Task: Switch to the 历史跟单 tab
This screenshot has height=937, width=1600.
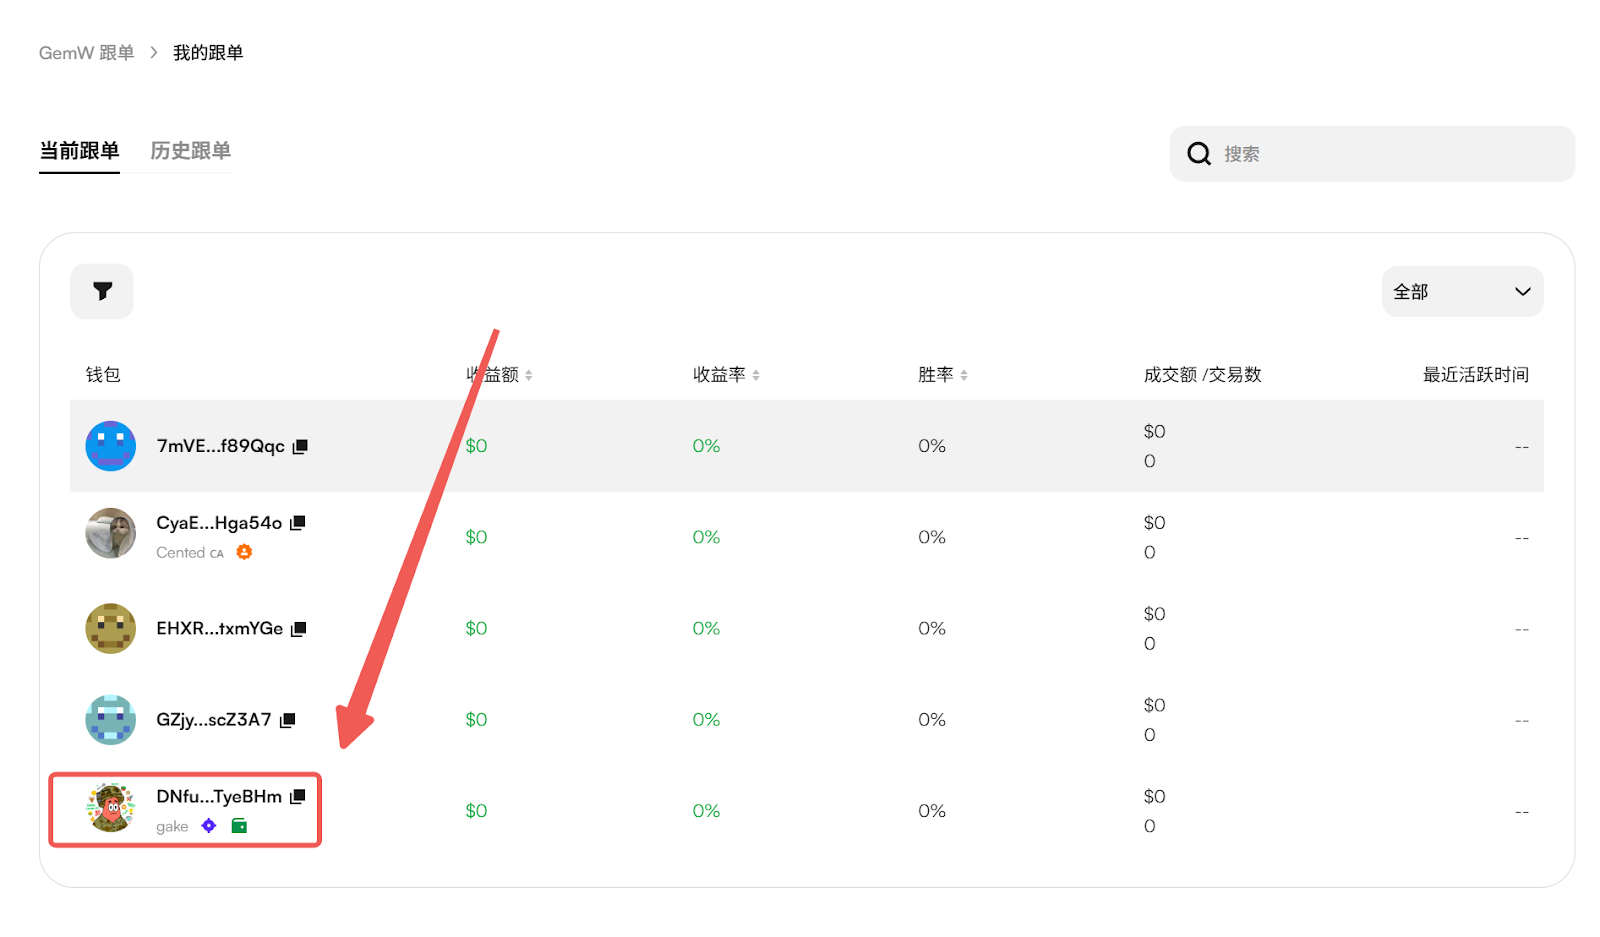Action: coord(190,151)
